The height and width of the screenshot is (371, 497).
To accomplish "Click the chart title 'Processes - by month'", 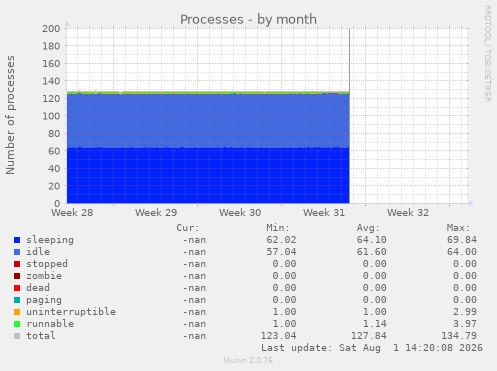I will (248, 19).
